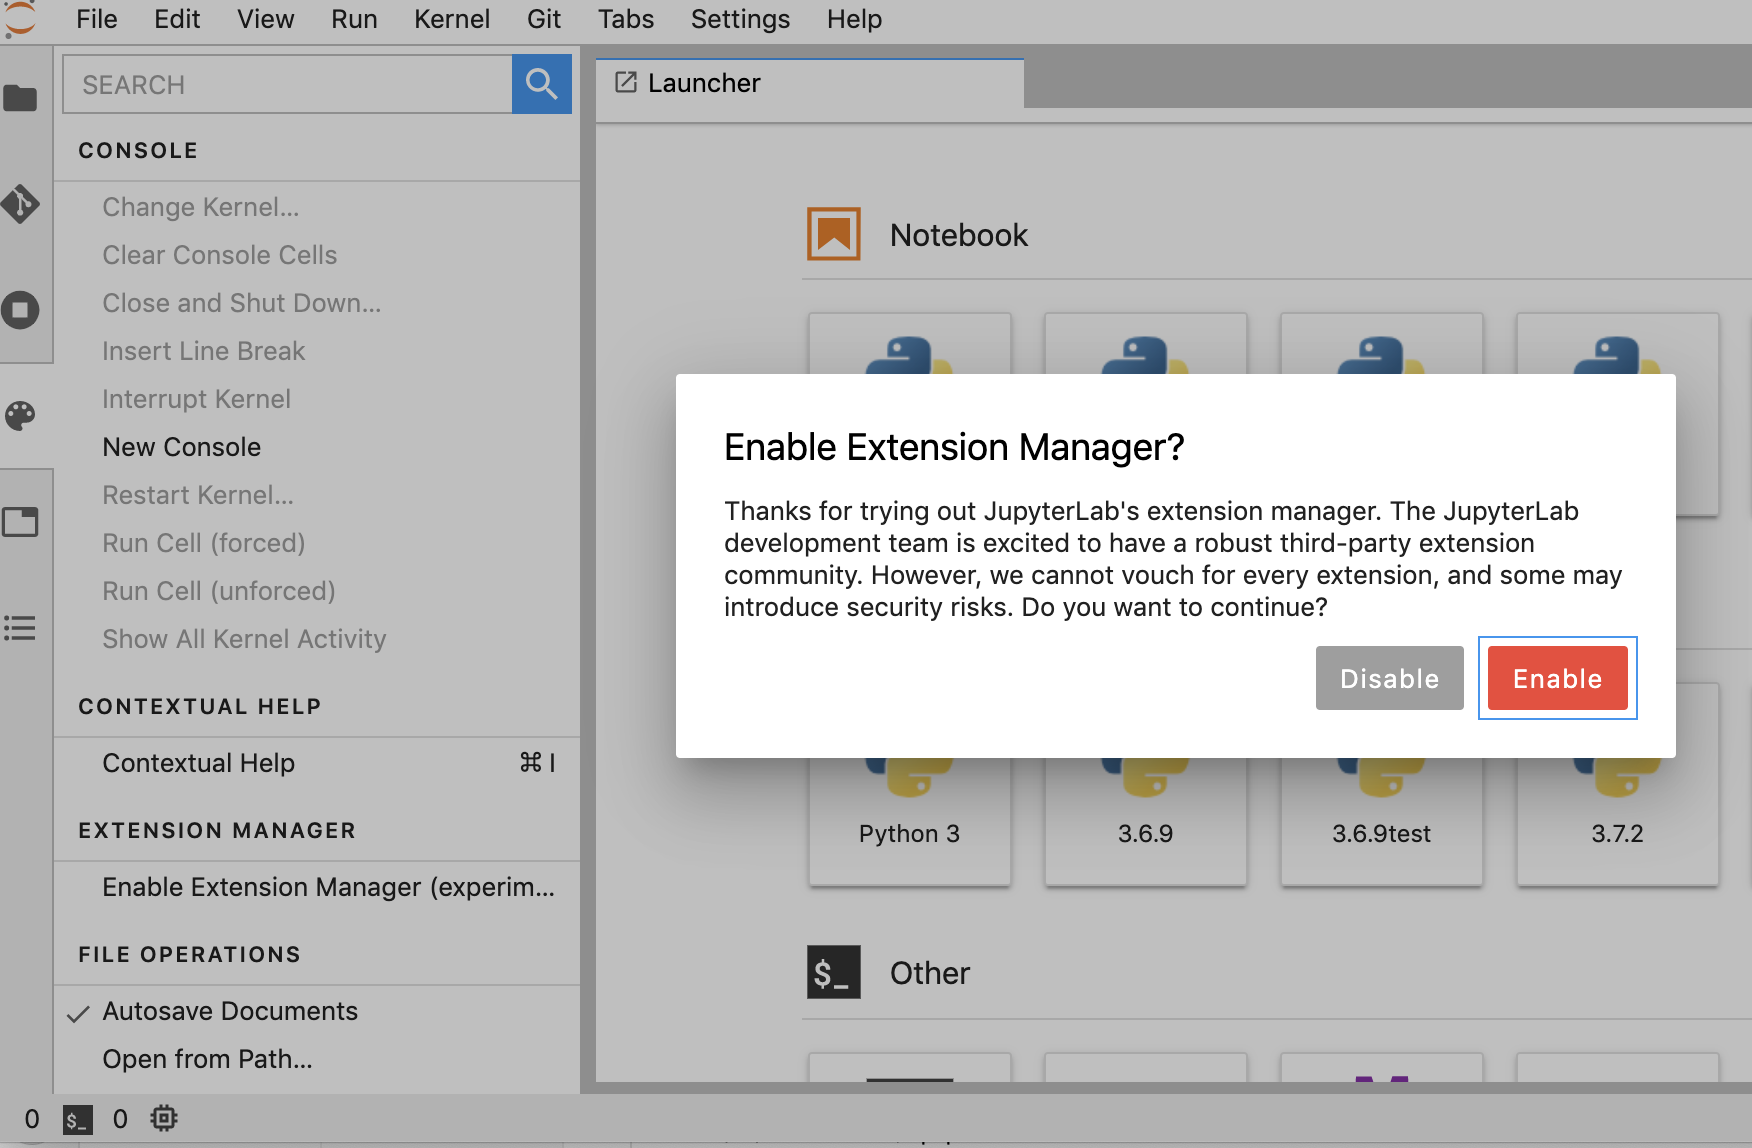
Task: Open the Kernel menu
Action: click(452, 19)
